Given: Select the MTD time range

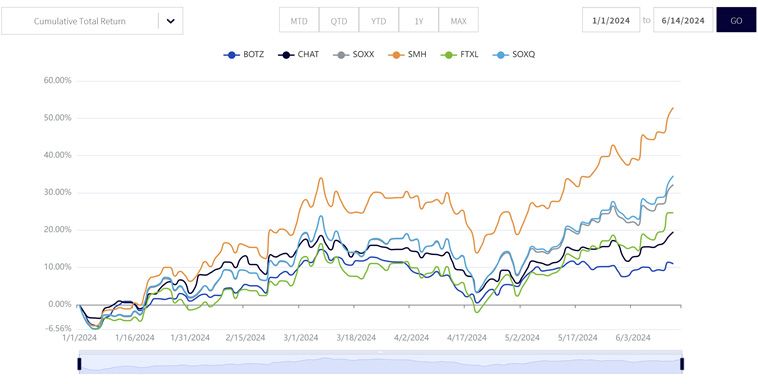Looking at the screenshot, I should tap(299, 21).
